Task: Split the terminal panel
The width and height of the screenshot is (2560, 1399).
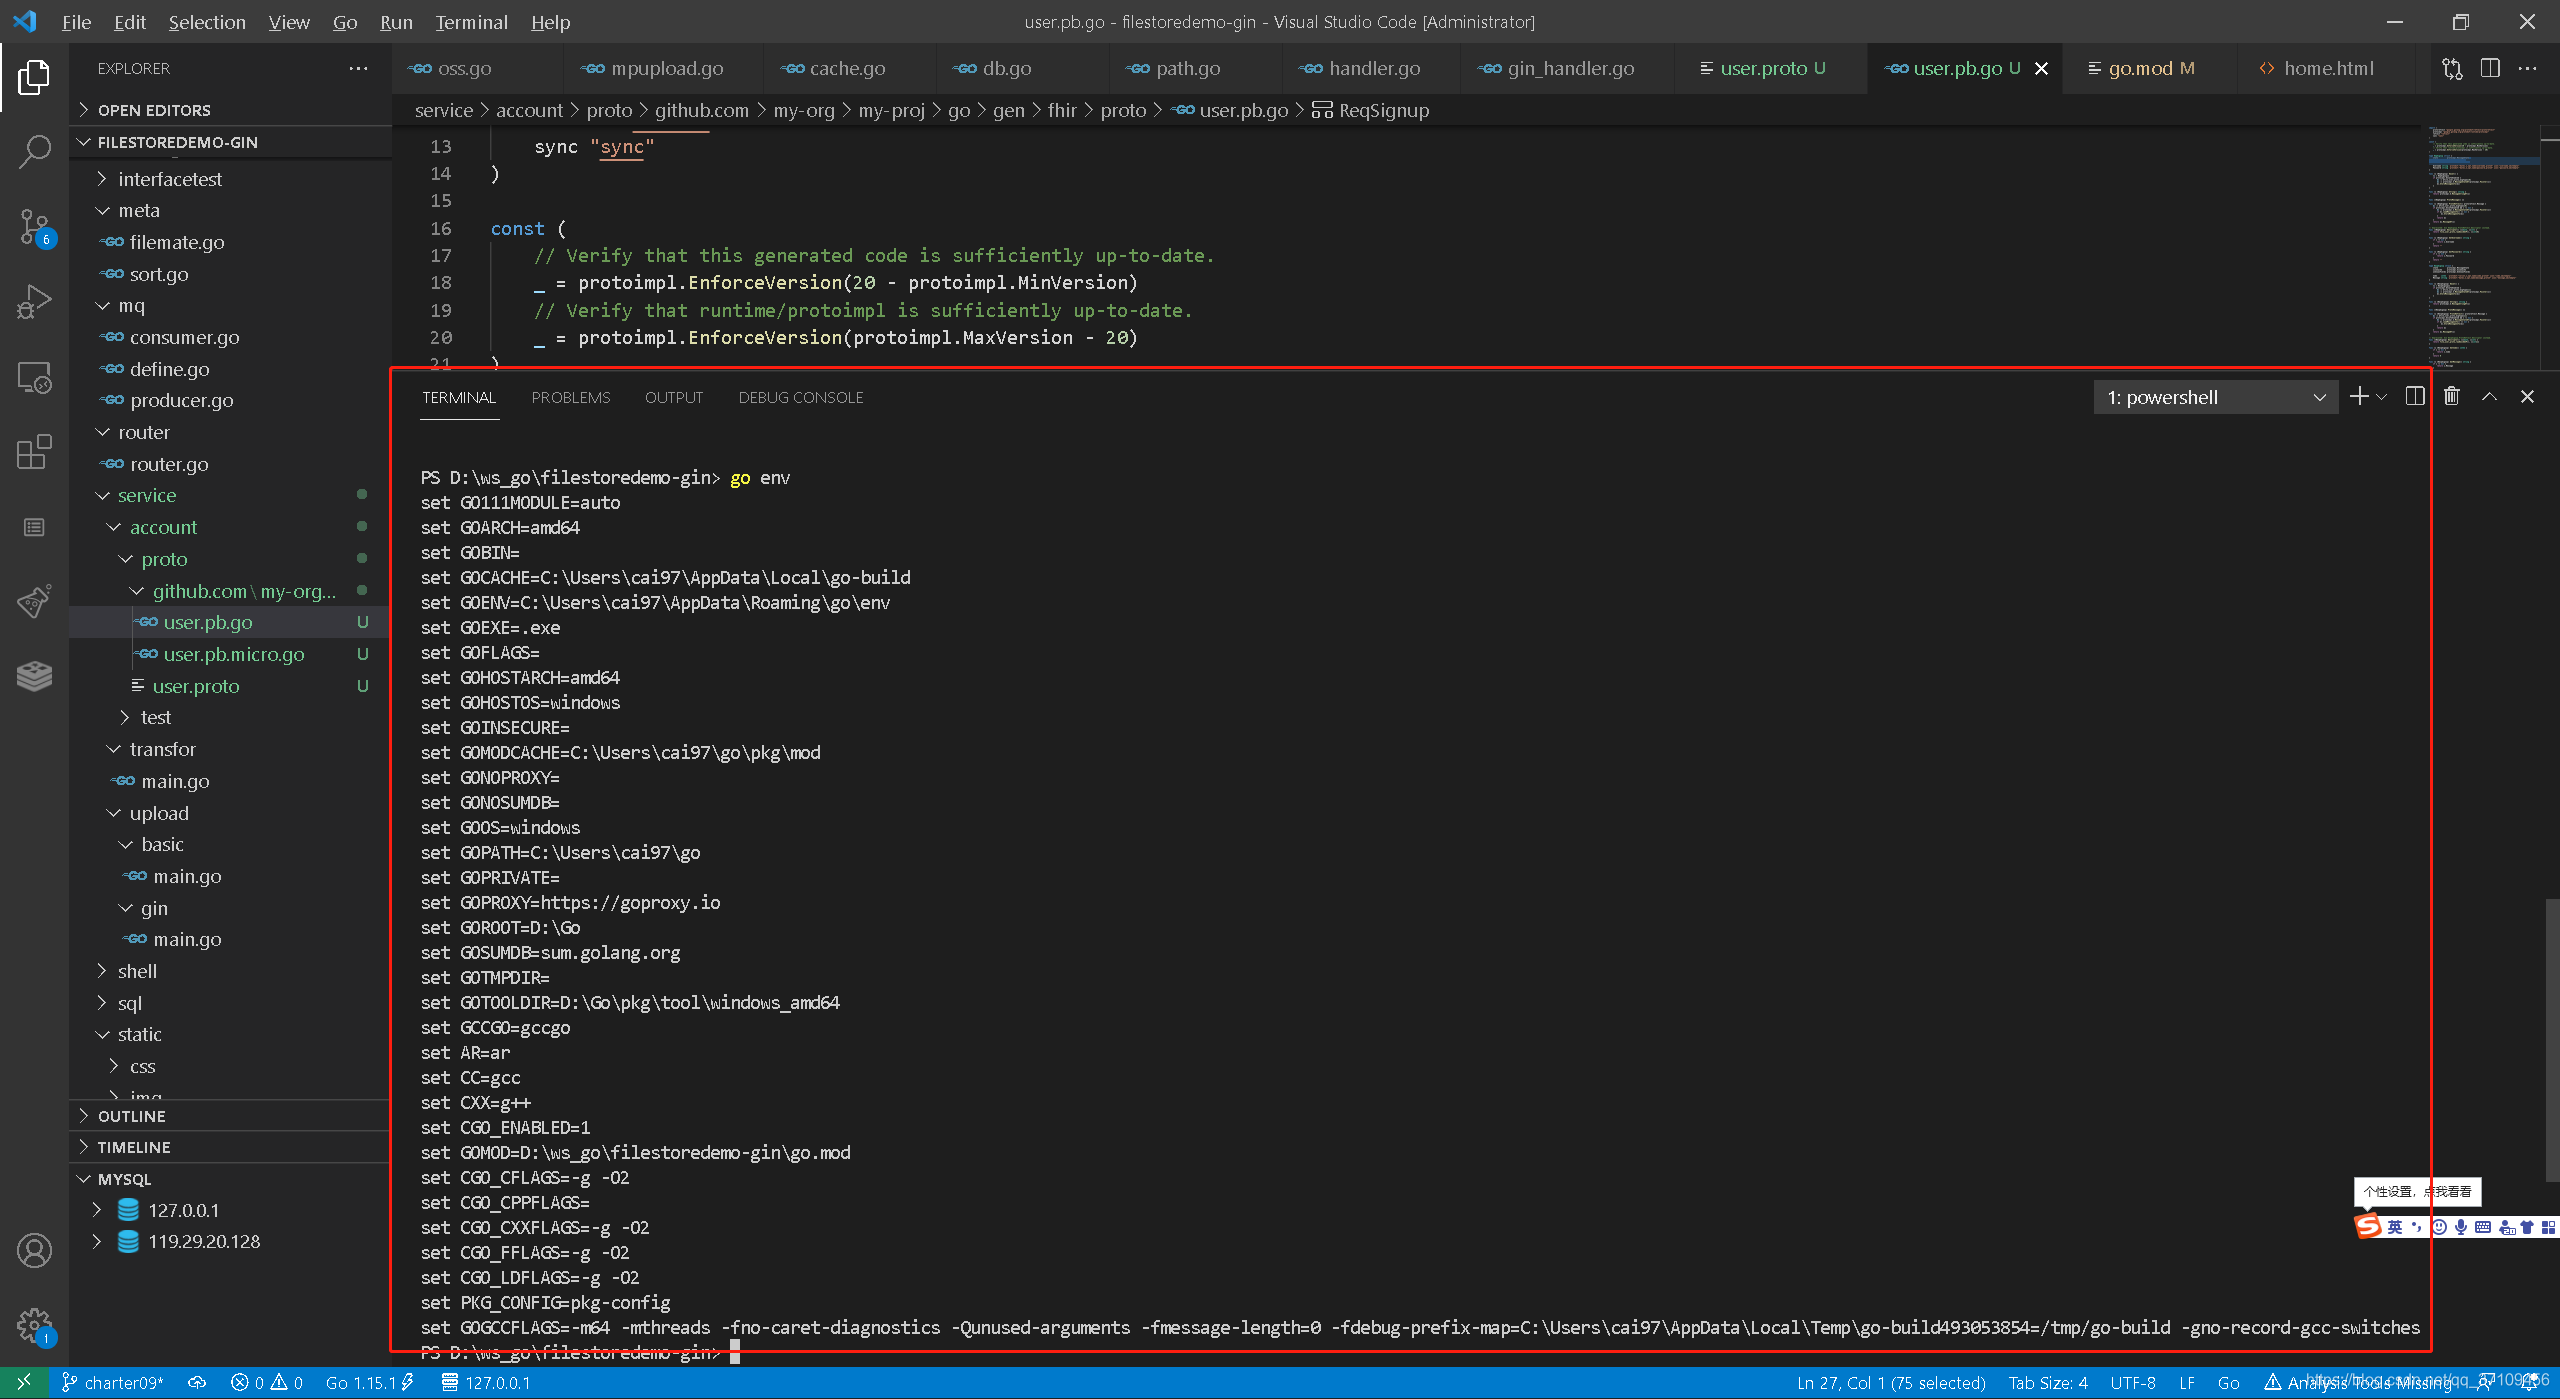Action: coord(2414,397)
